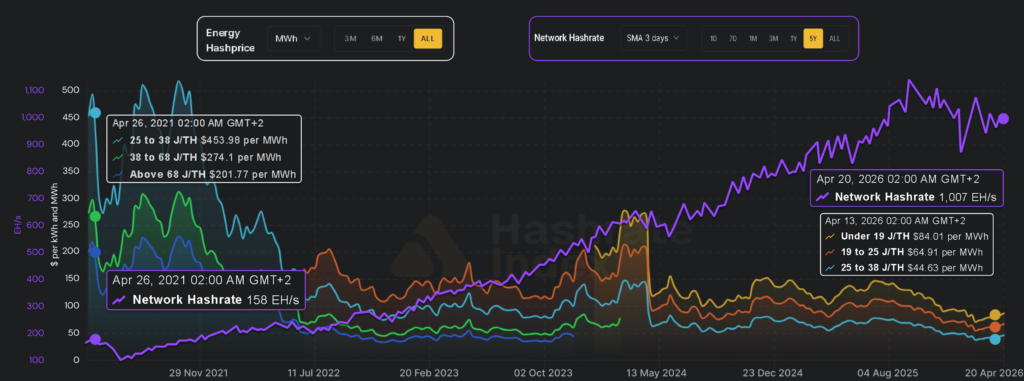The height and width of the screenshot is (381, 1024).
Task: Click 'Network Hashrate 158 EH/s' tooltip text
Action: (x=216, y=300)
